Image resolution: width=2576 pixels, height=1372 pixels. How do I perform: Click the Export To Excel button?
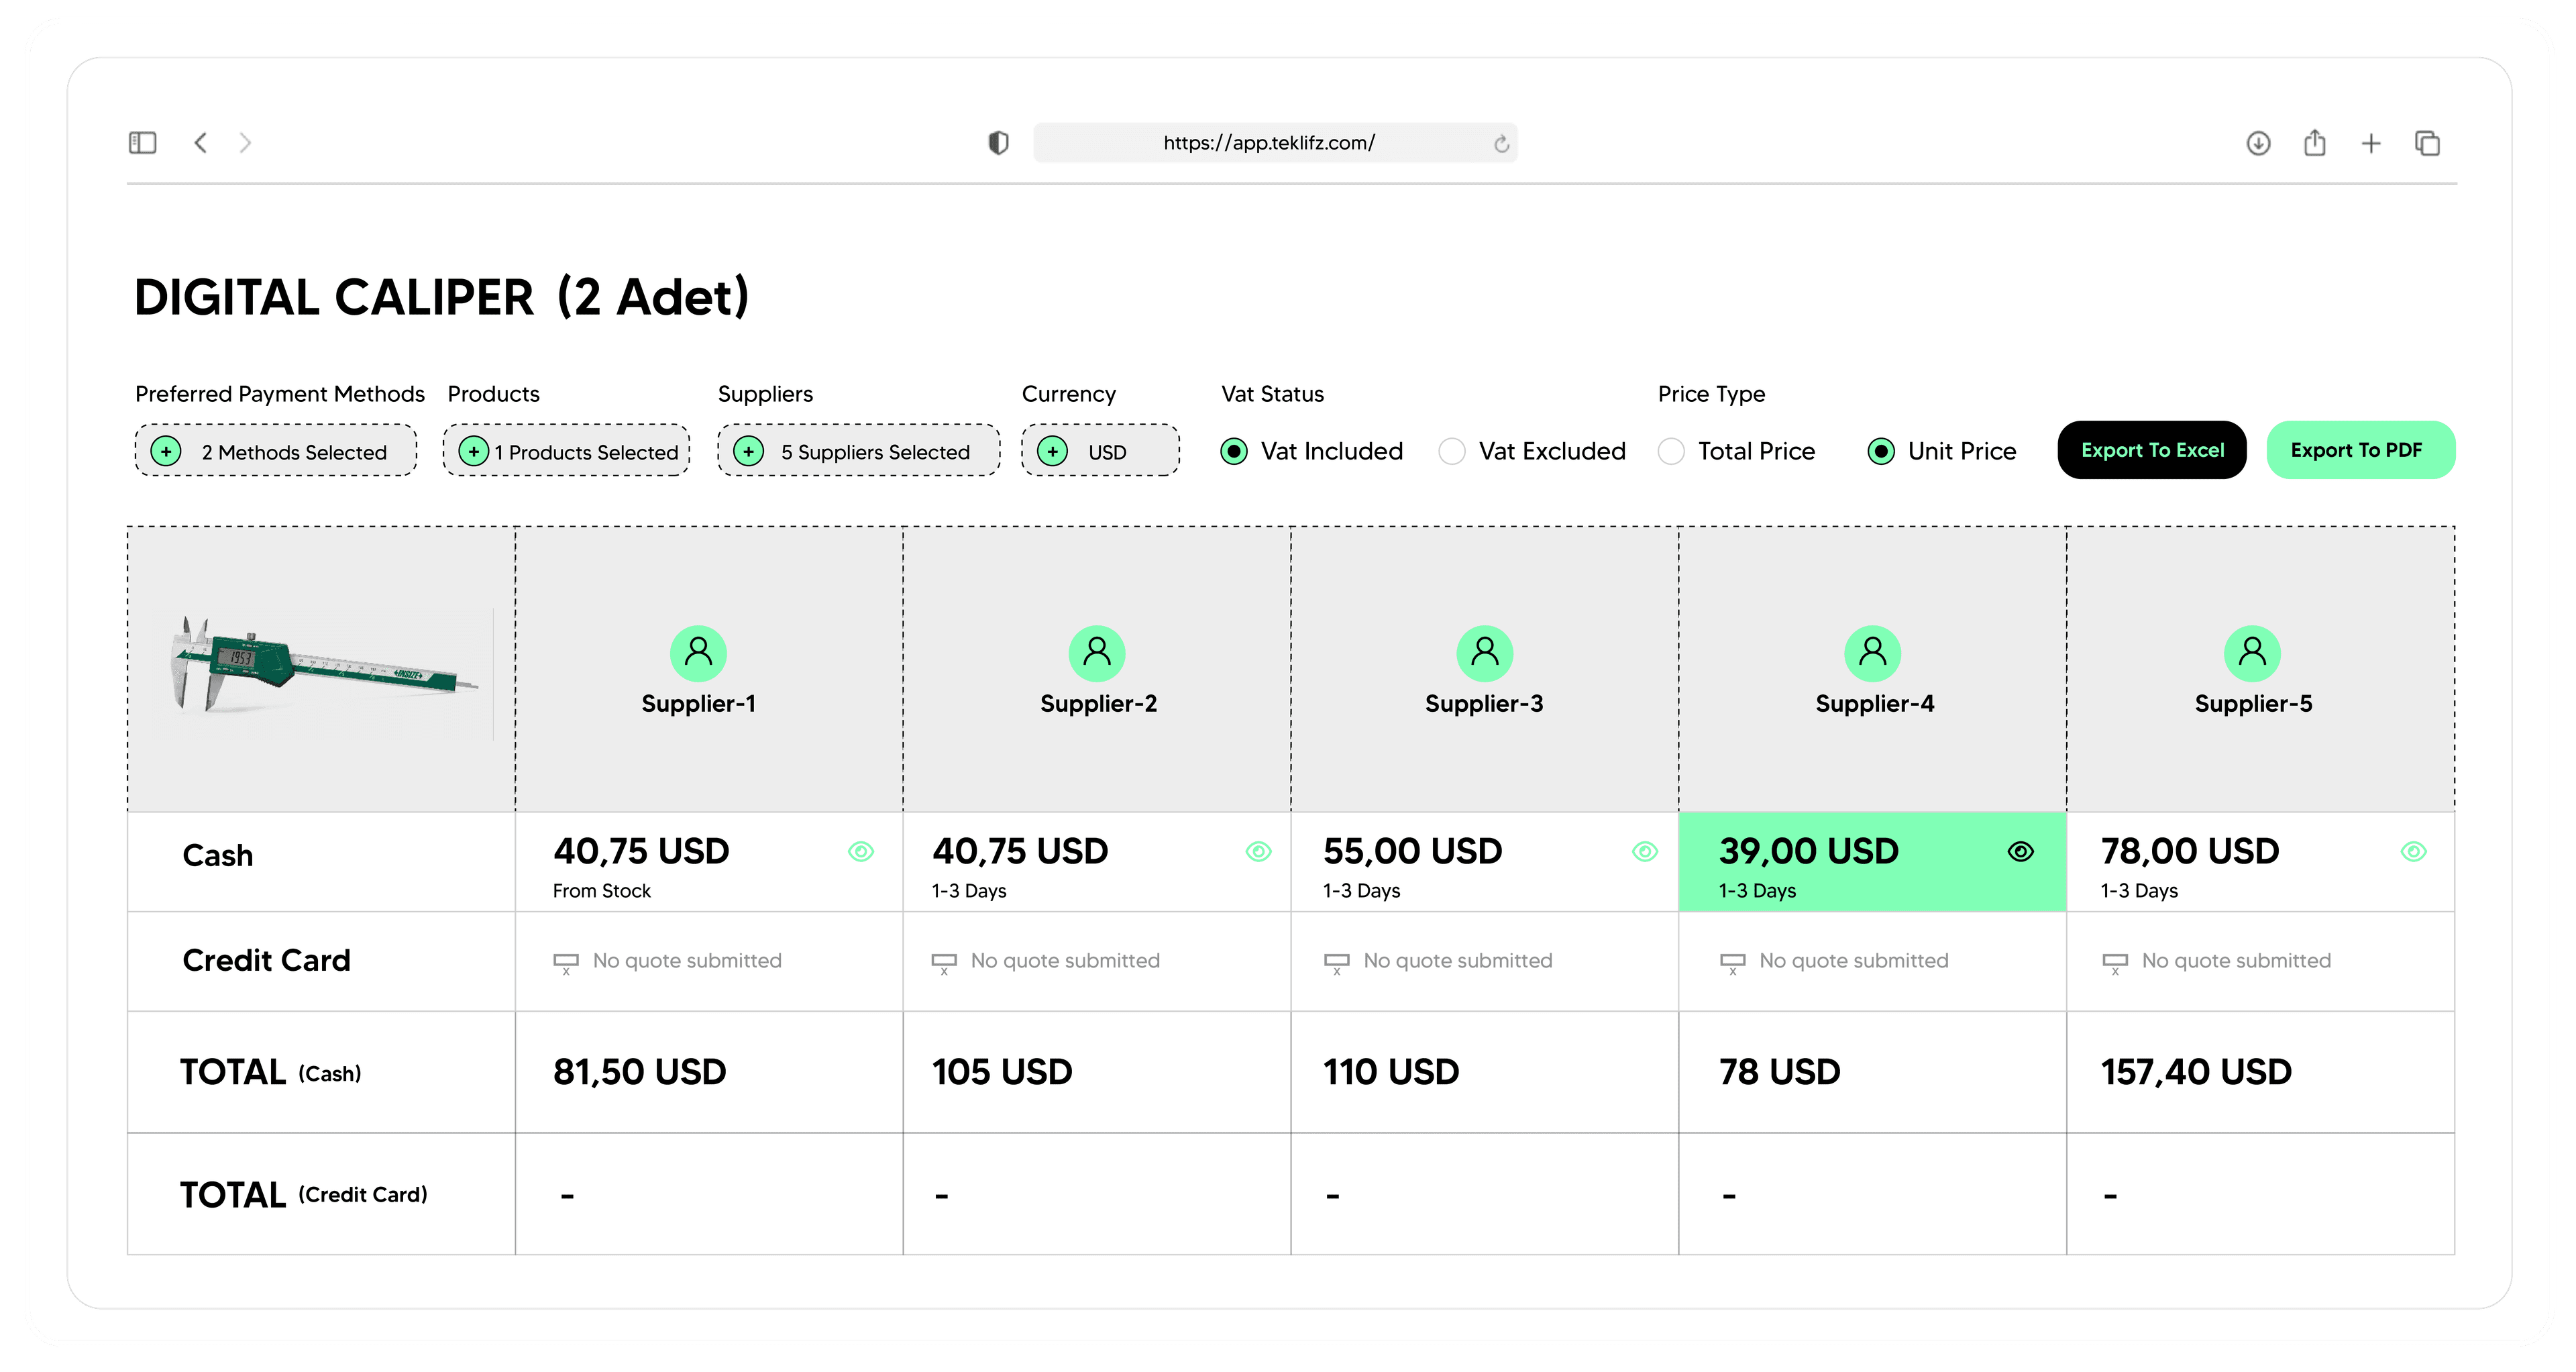(2152, 450)
